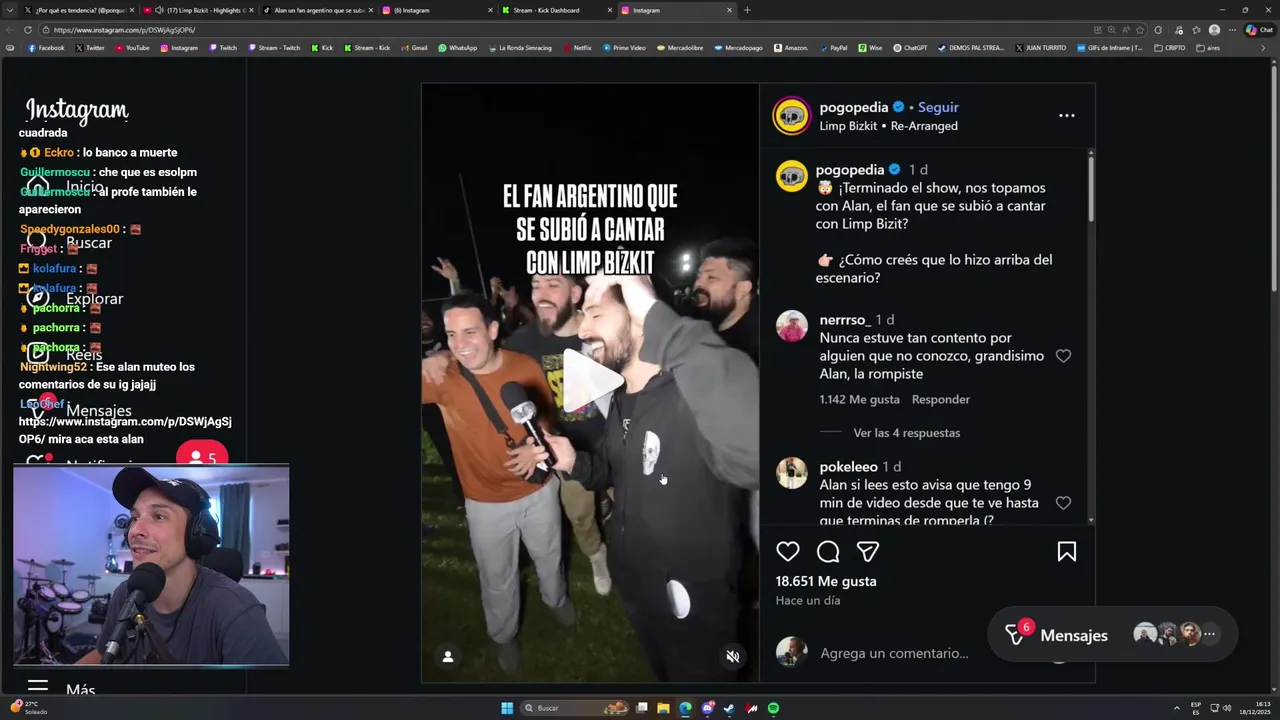Open the pokeleeo username in the comments
1280x720 pixels.
click(x=848, y=467)
